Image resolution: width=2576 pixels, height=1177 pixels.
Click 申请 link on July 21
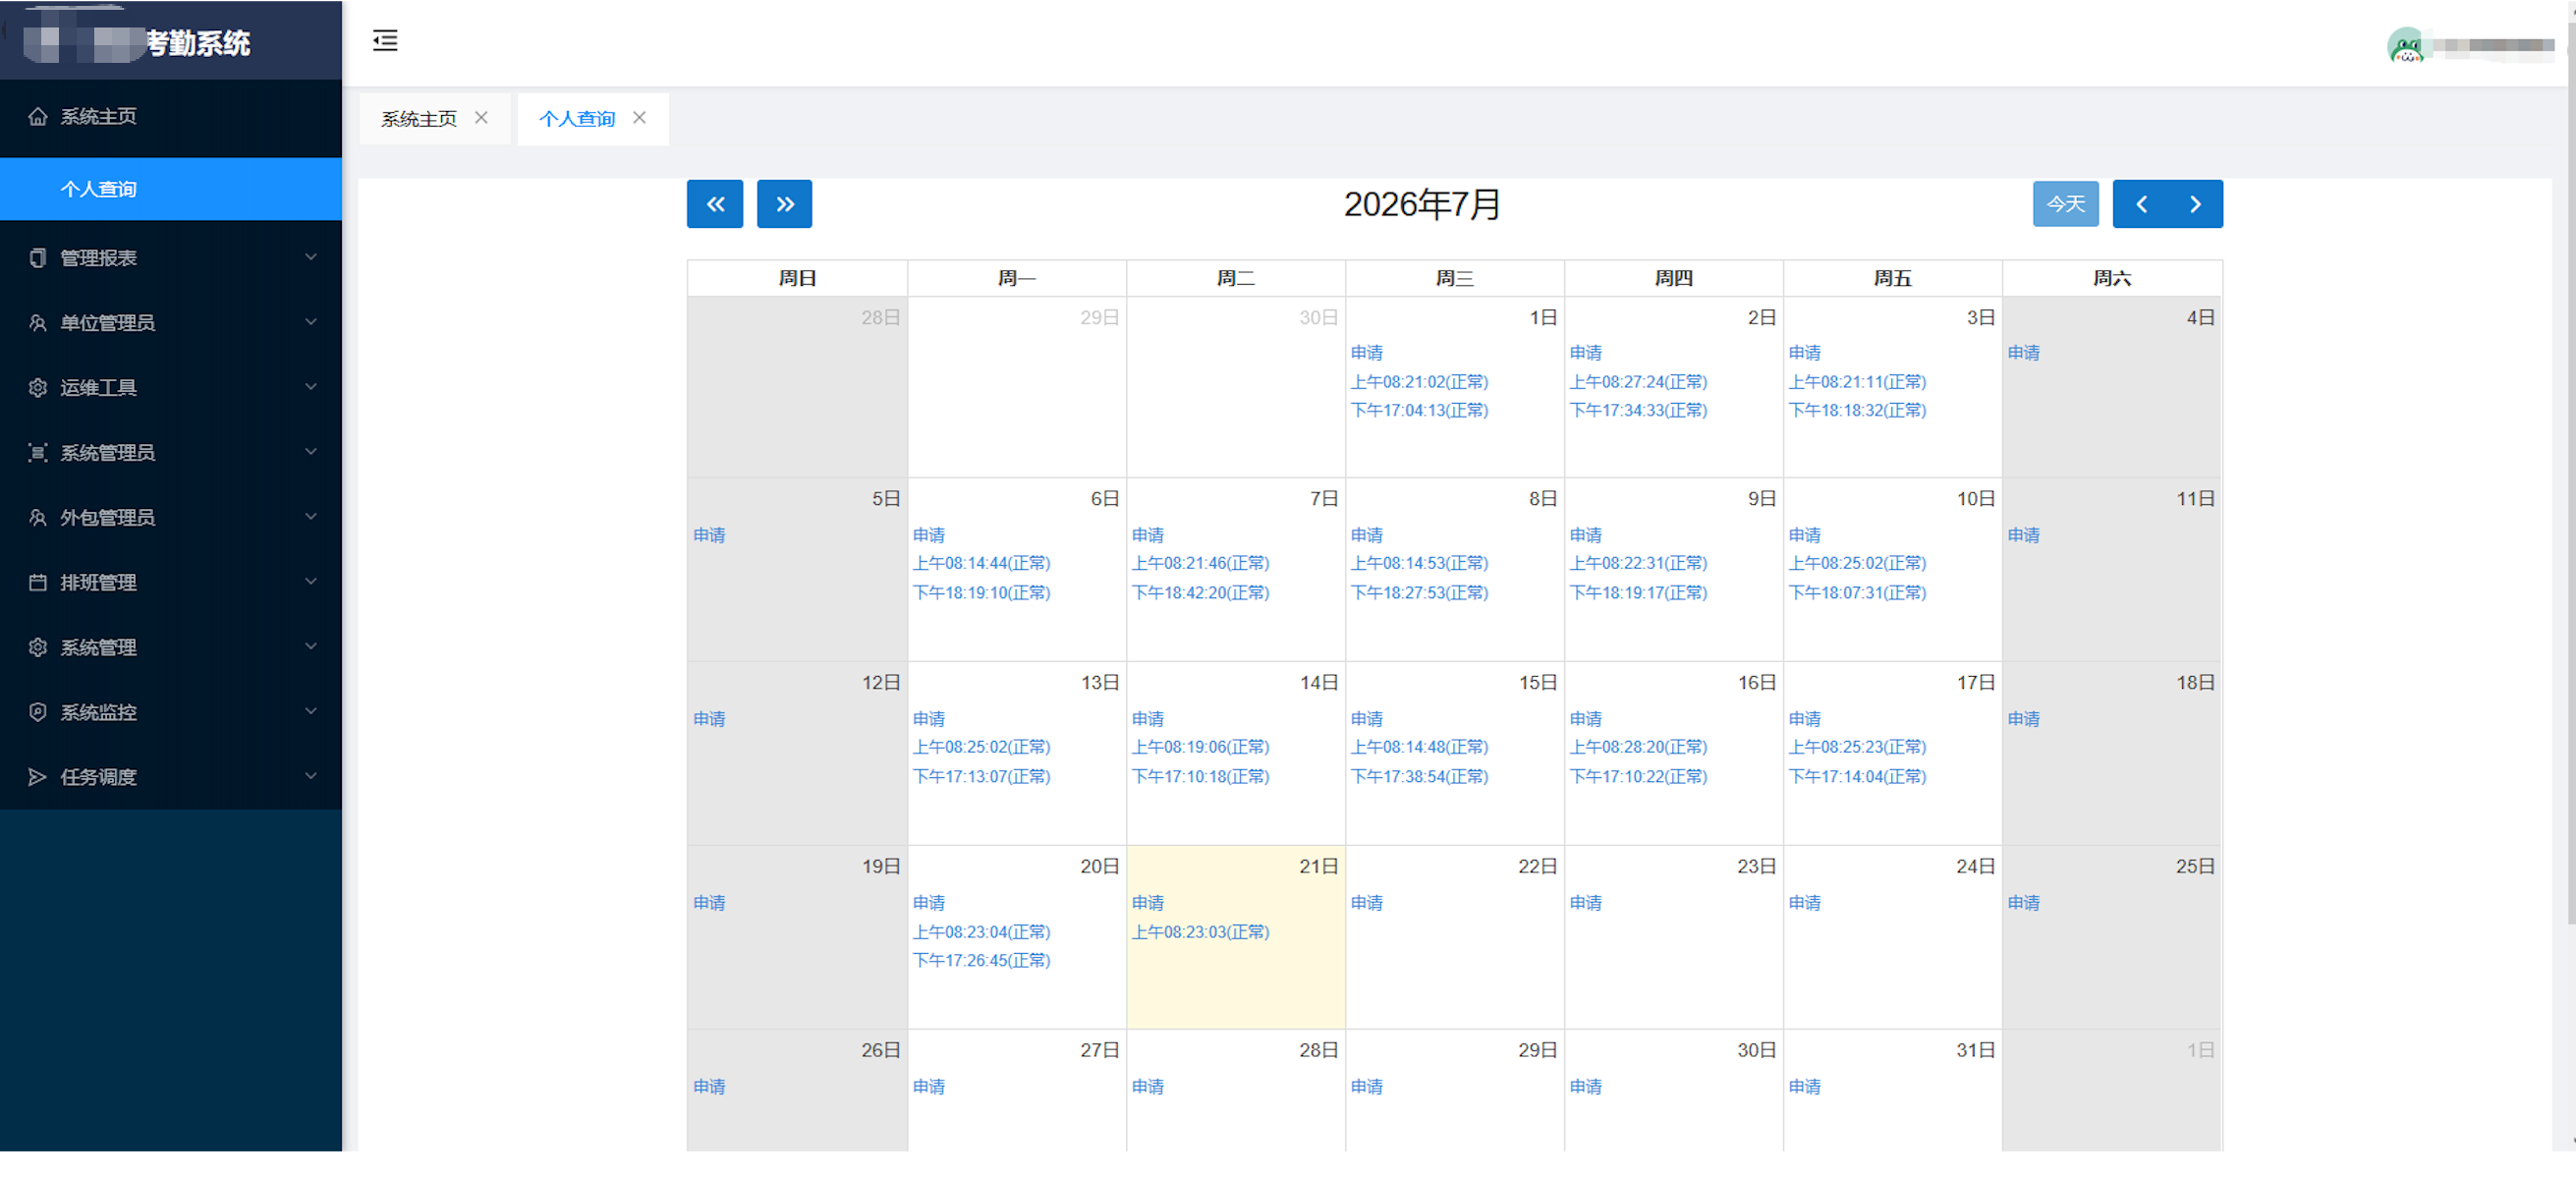(x=1148, y=903)
